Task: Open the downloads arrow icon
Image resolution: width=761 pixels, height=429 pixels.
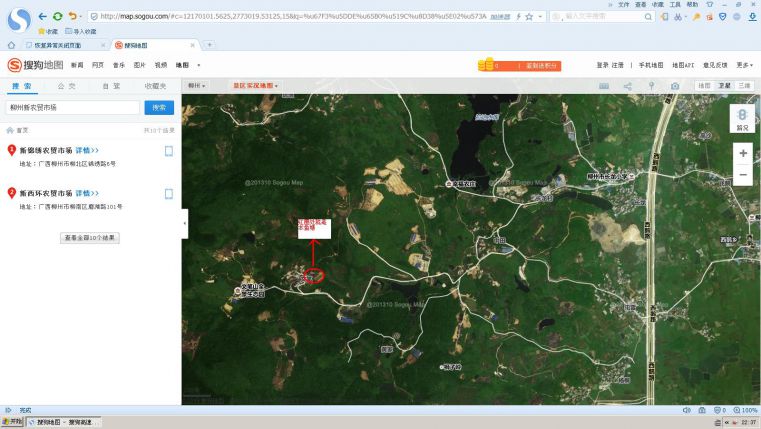Action: coord(752,16)
